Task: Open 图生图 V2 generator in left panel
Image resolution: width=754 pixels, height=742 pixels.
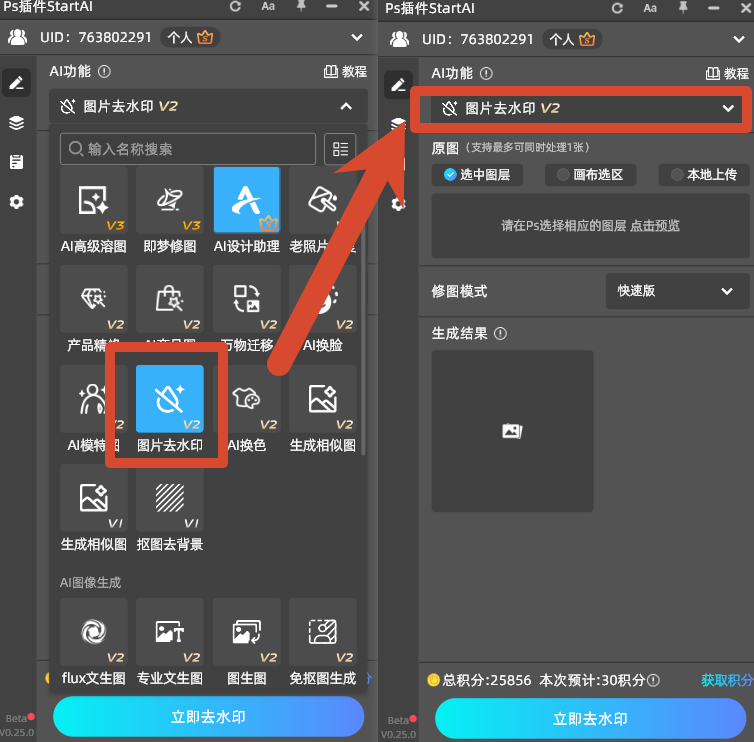Action: tap(247, 632)
